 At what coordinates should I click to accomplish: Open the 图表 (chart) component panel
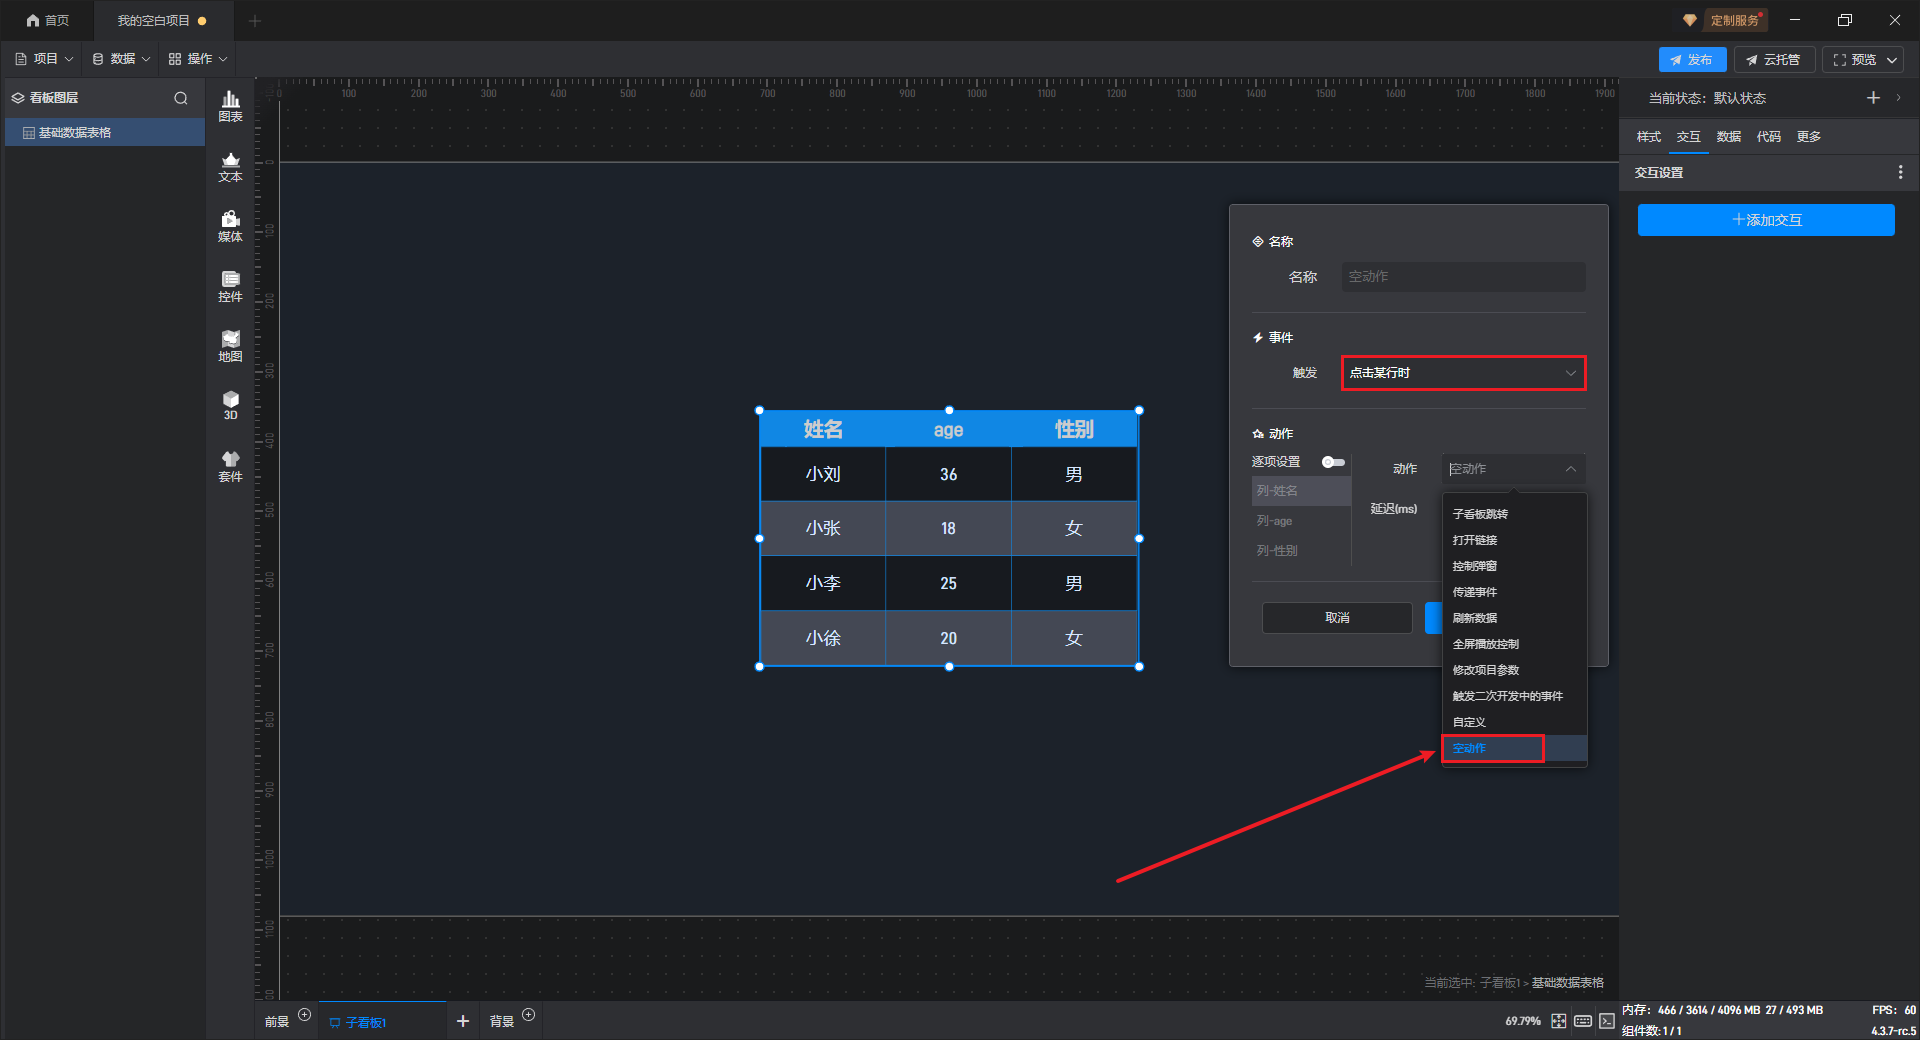tap(230, 106)
